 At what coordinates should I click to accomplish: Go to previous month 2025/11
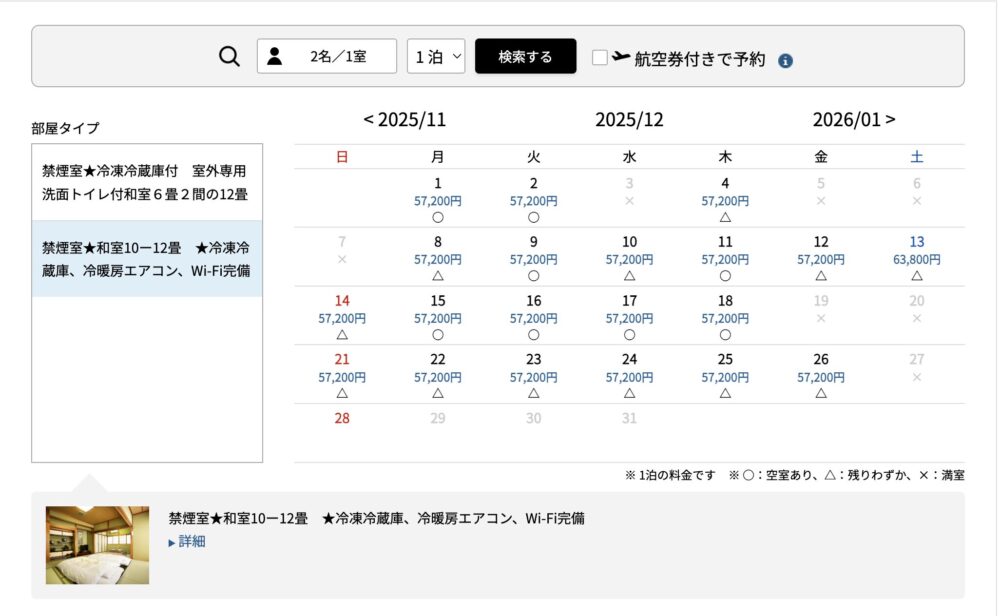(405, 120)
